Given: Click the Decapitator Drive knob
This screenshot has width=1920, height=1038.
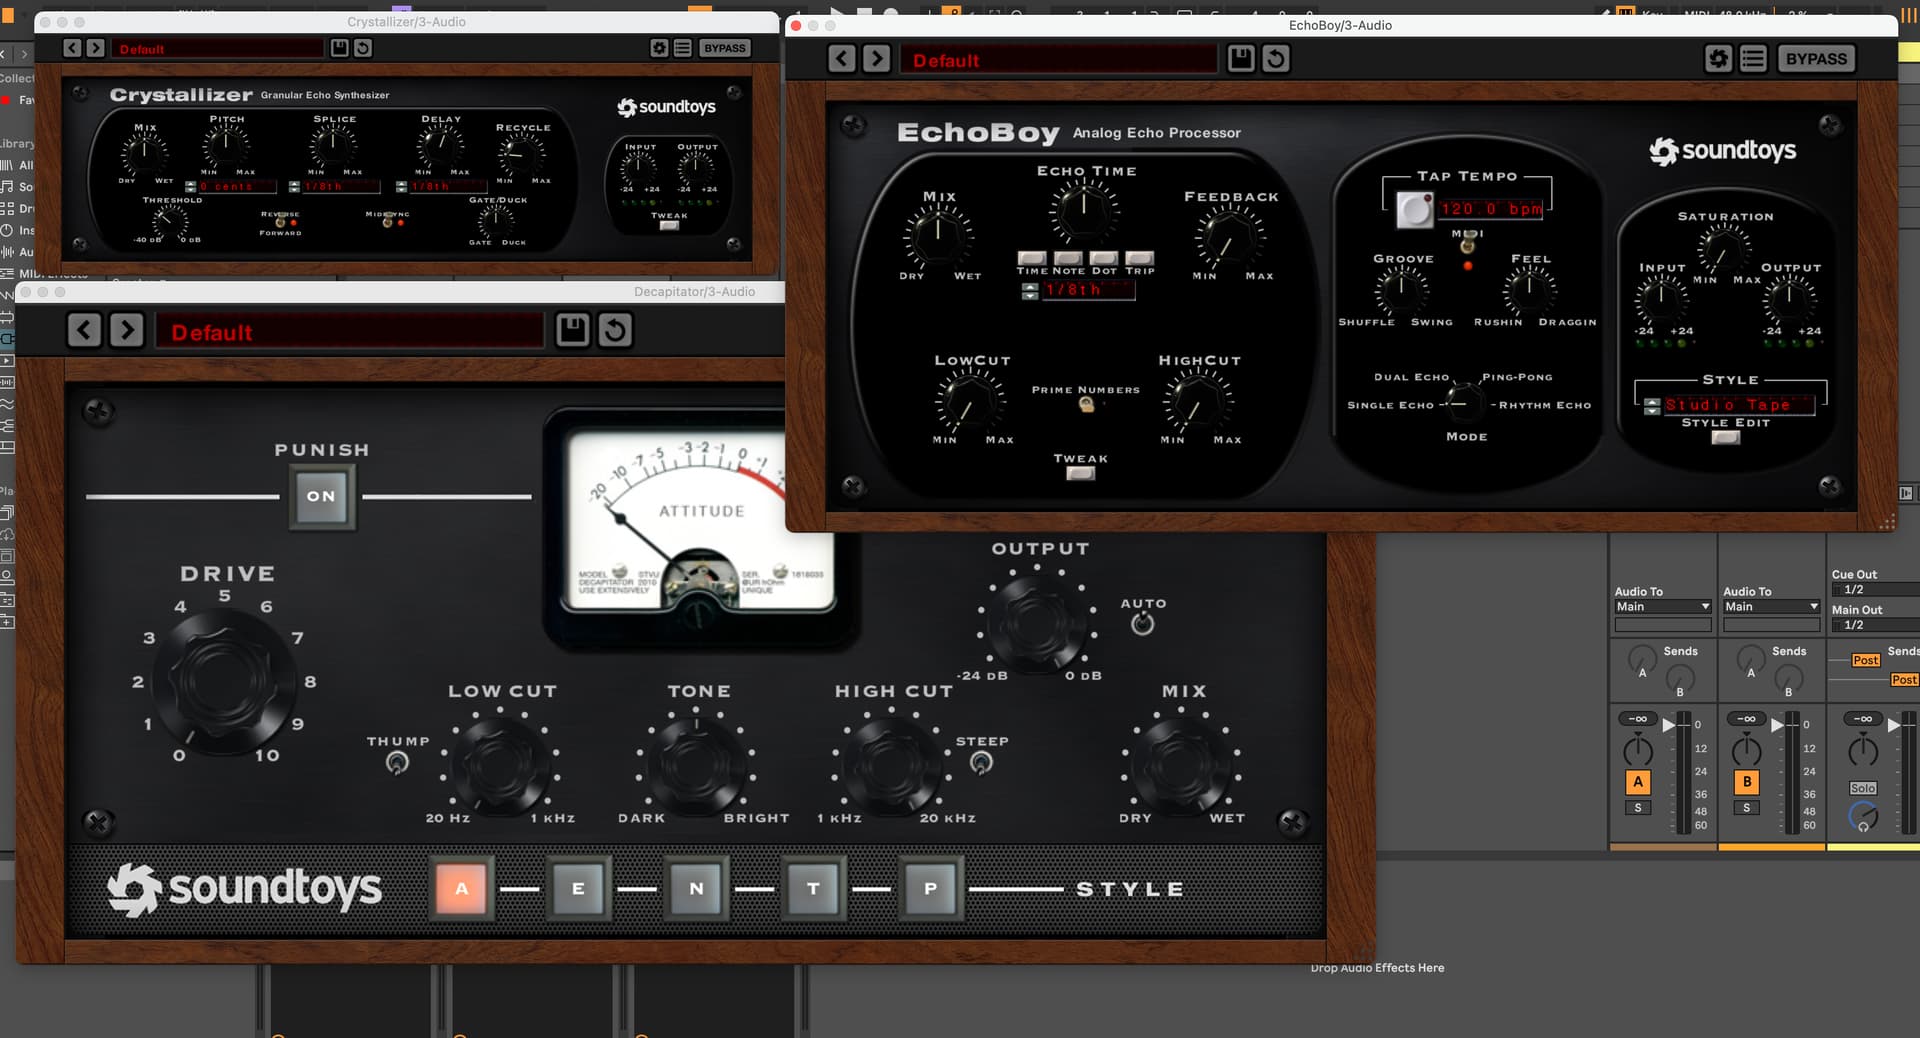Looking at the screenshot, I should pos(224,680).
